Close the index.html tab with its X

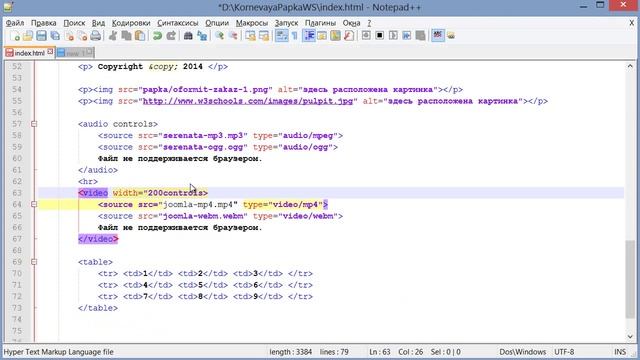coord(50,52)
